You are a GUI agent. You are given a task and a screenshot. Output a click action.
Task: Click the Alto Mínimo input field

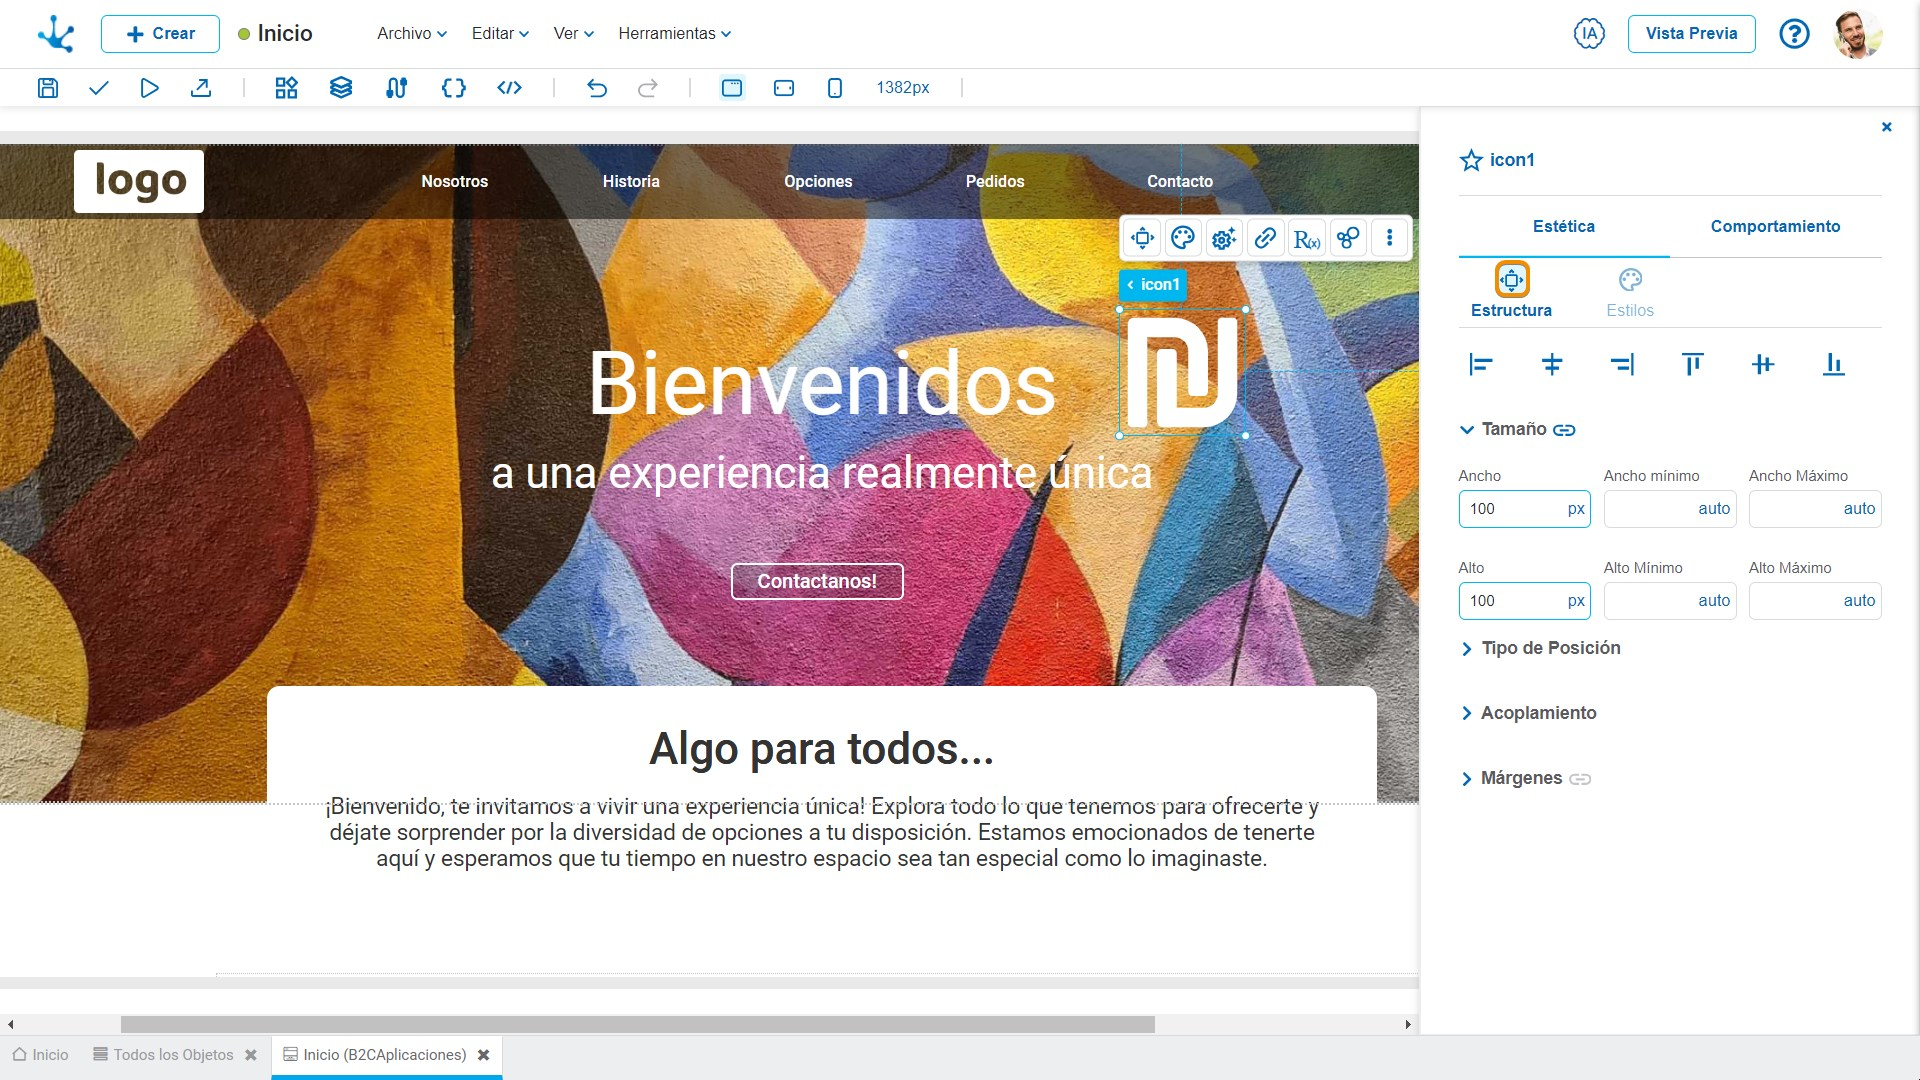click(1670, 601)
